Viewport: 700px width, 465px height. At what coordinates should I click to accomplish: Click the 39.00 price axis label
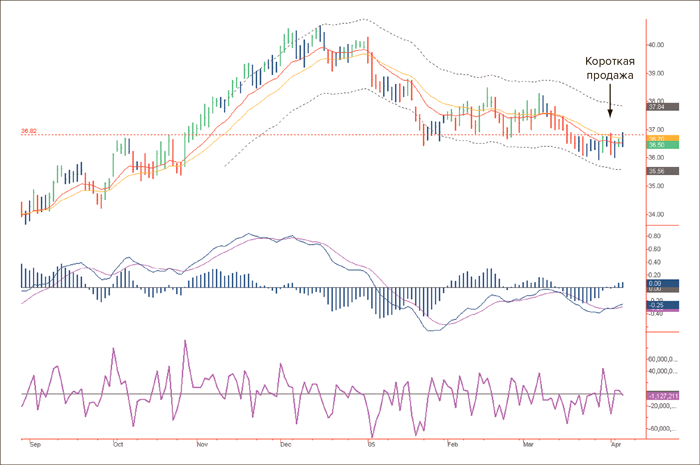[657, 73]
